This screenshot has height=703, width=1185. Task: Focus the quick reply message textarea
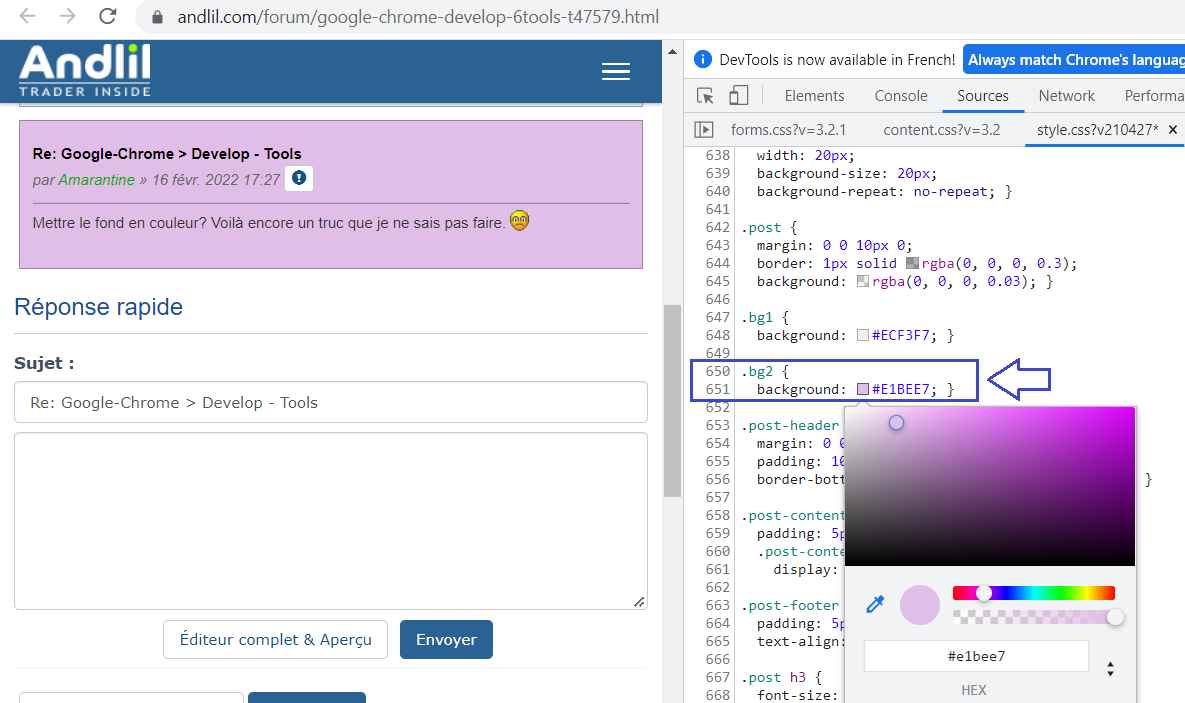click(x=331, y=521)
